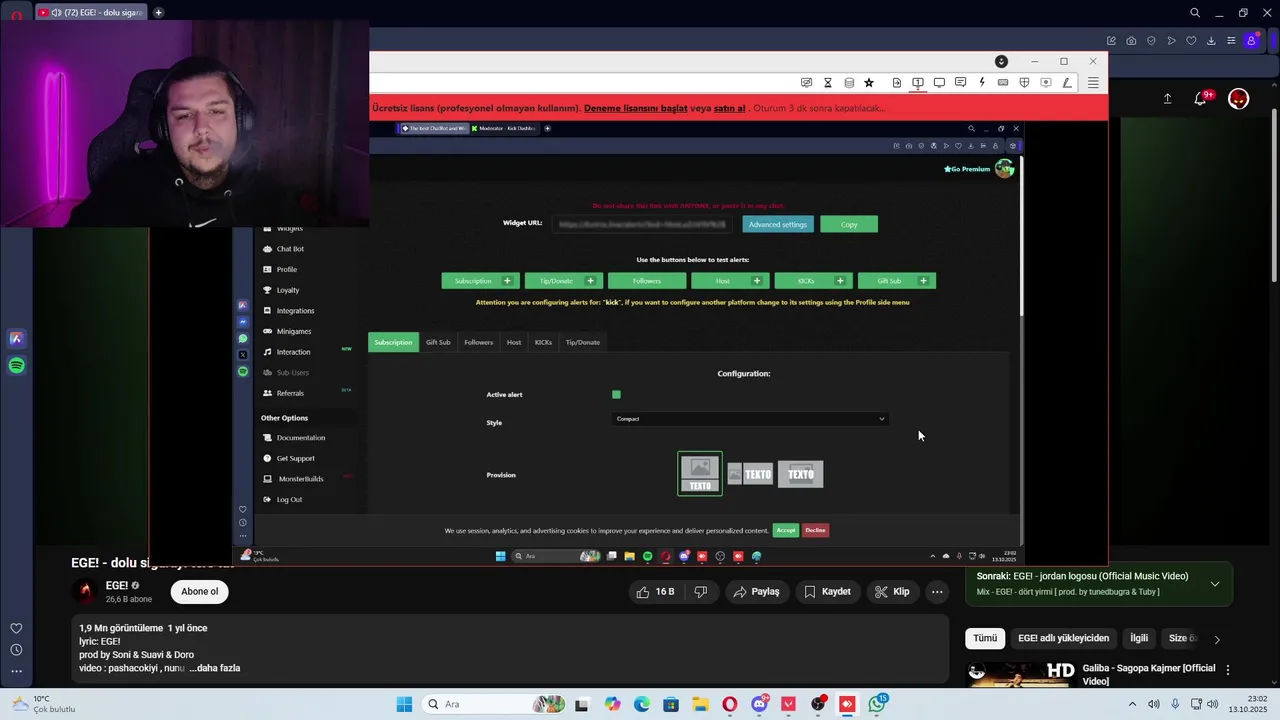Image resolution: width=1280 pixels, height=720 pixels.
Task: Click the Advanced settings button
Action: point(777,224)
